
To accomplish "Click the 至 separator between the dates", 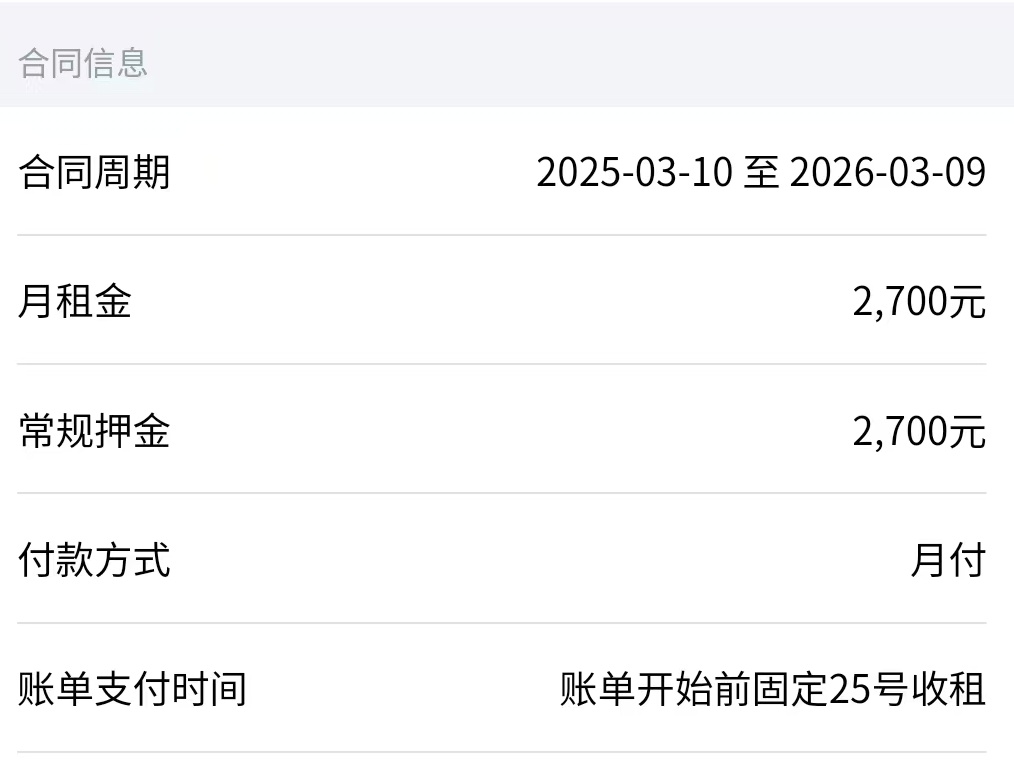I will [761, 172].
